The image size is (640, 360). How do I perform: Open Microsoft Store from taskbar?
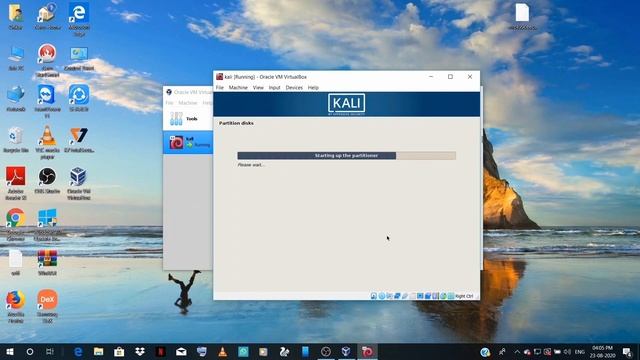[x=119, y=351]
